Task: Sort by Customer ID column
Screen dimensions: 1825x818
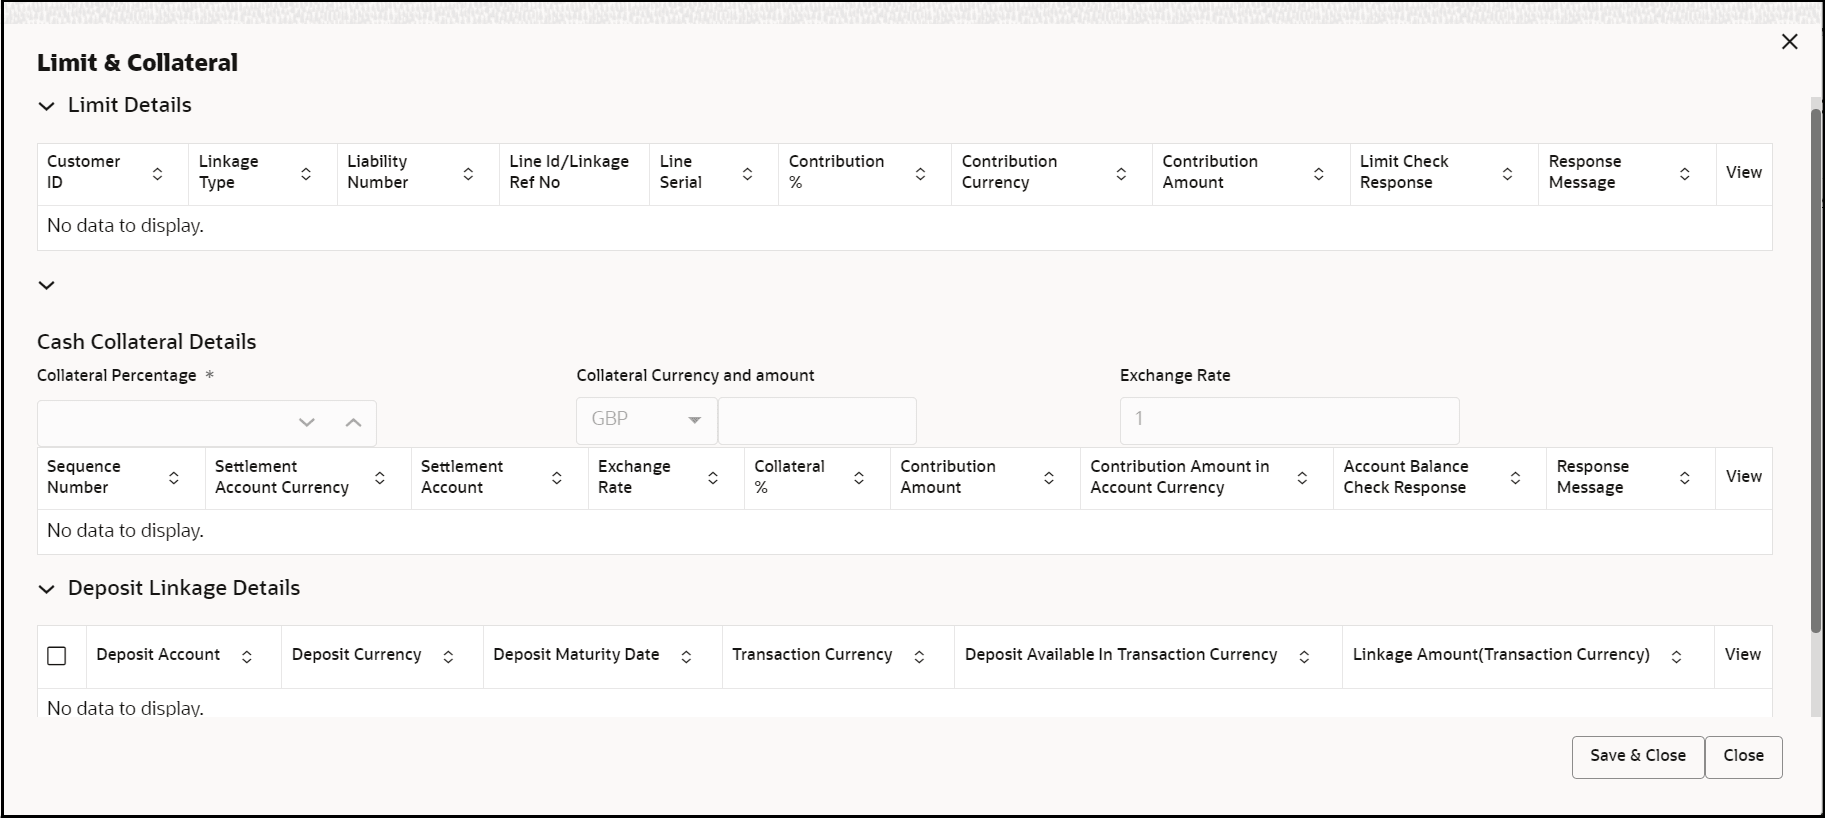Action: (x=157, y=174)
